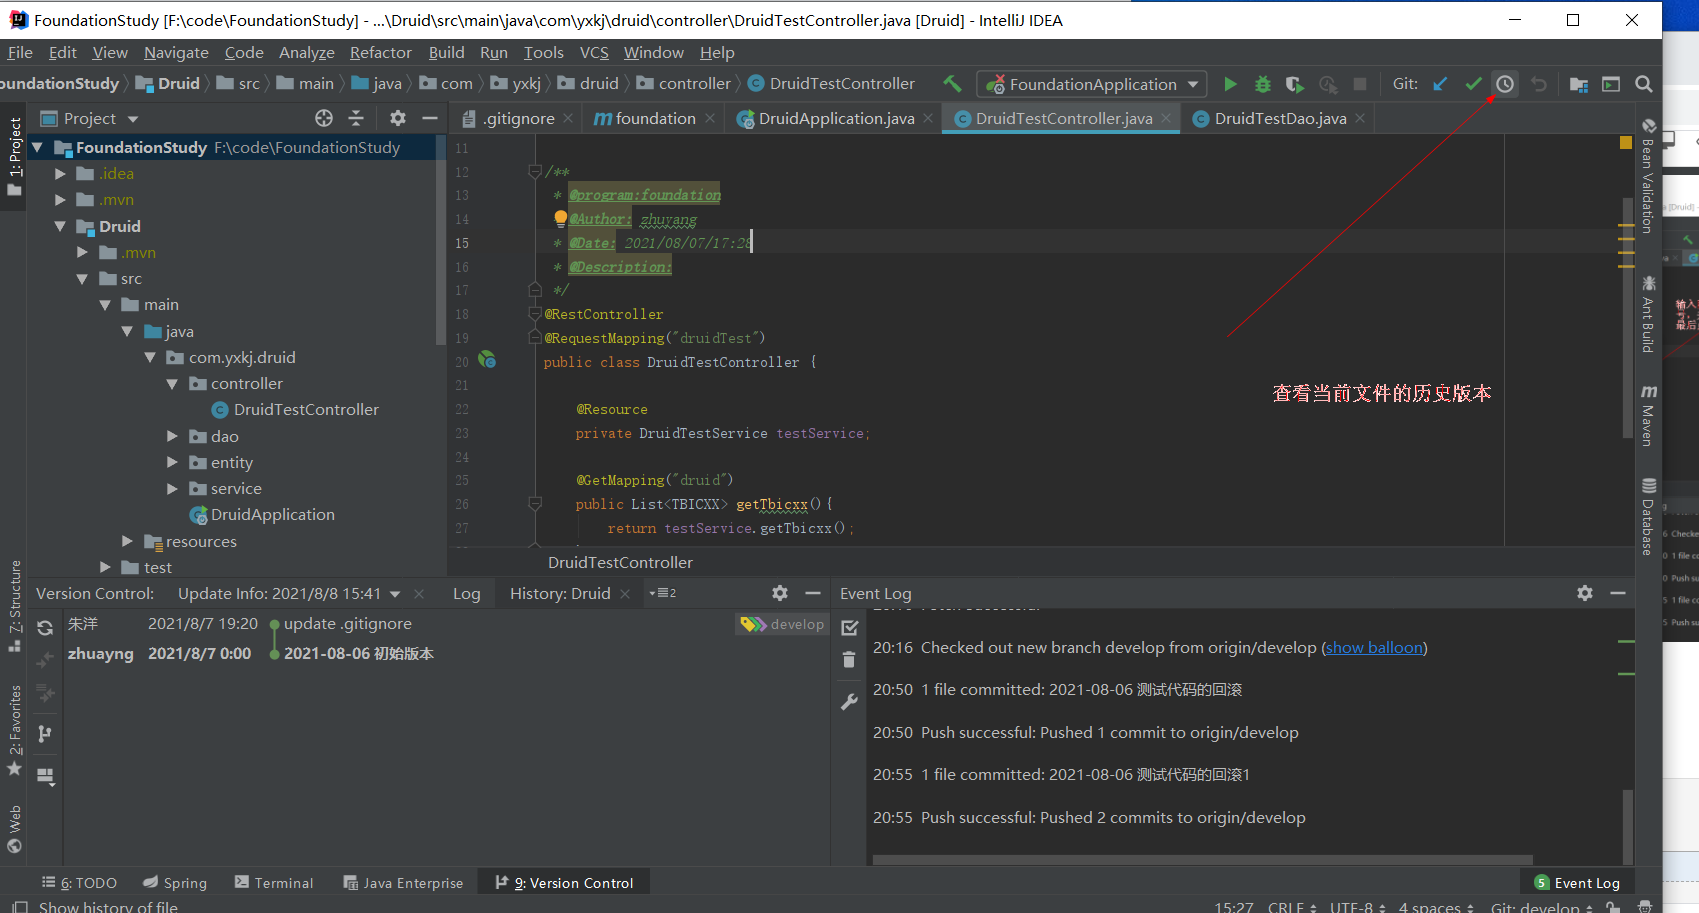Run with coverage icon
Viewport: 1699px width, 913px height.
tap(1295, 84)
